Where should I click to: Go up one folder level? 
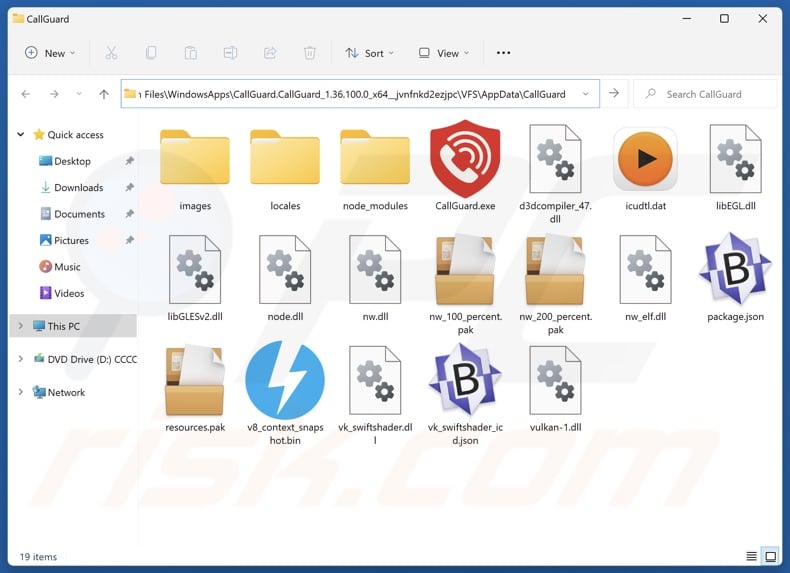click(104, 94)
